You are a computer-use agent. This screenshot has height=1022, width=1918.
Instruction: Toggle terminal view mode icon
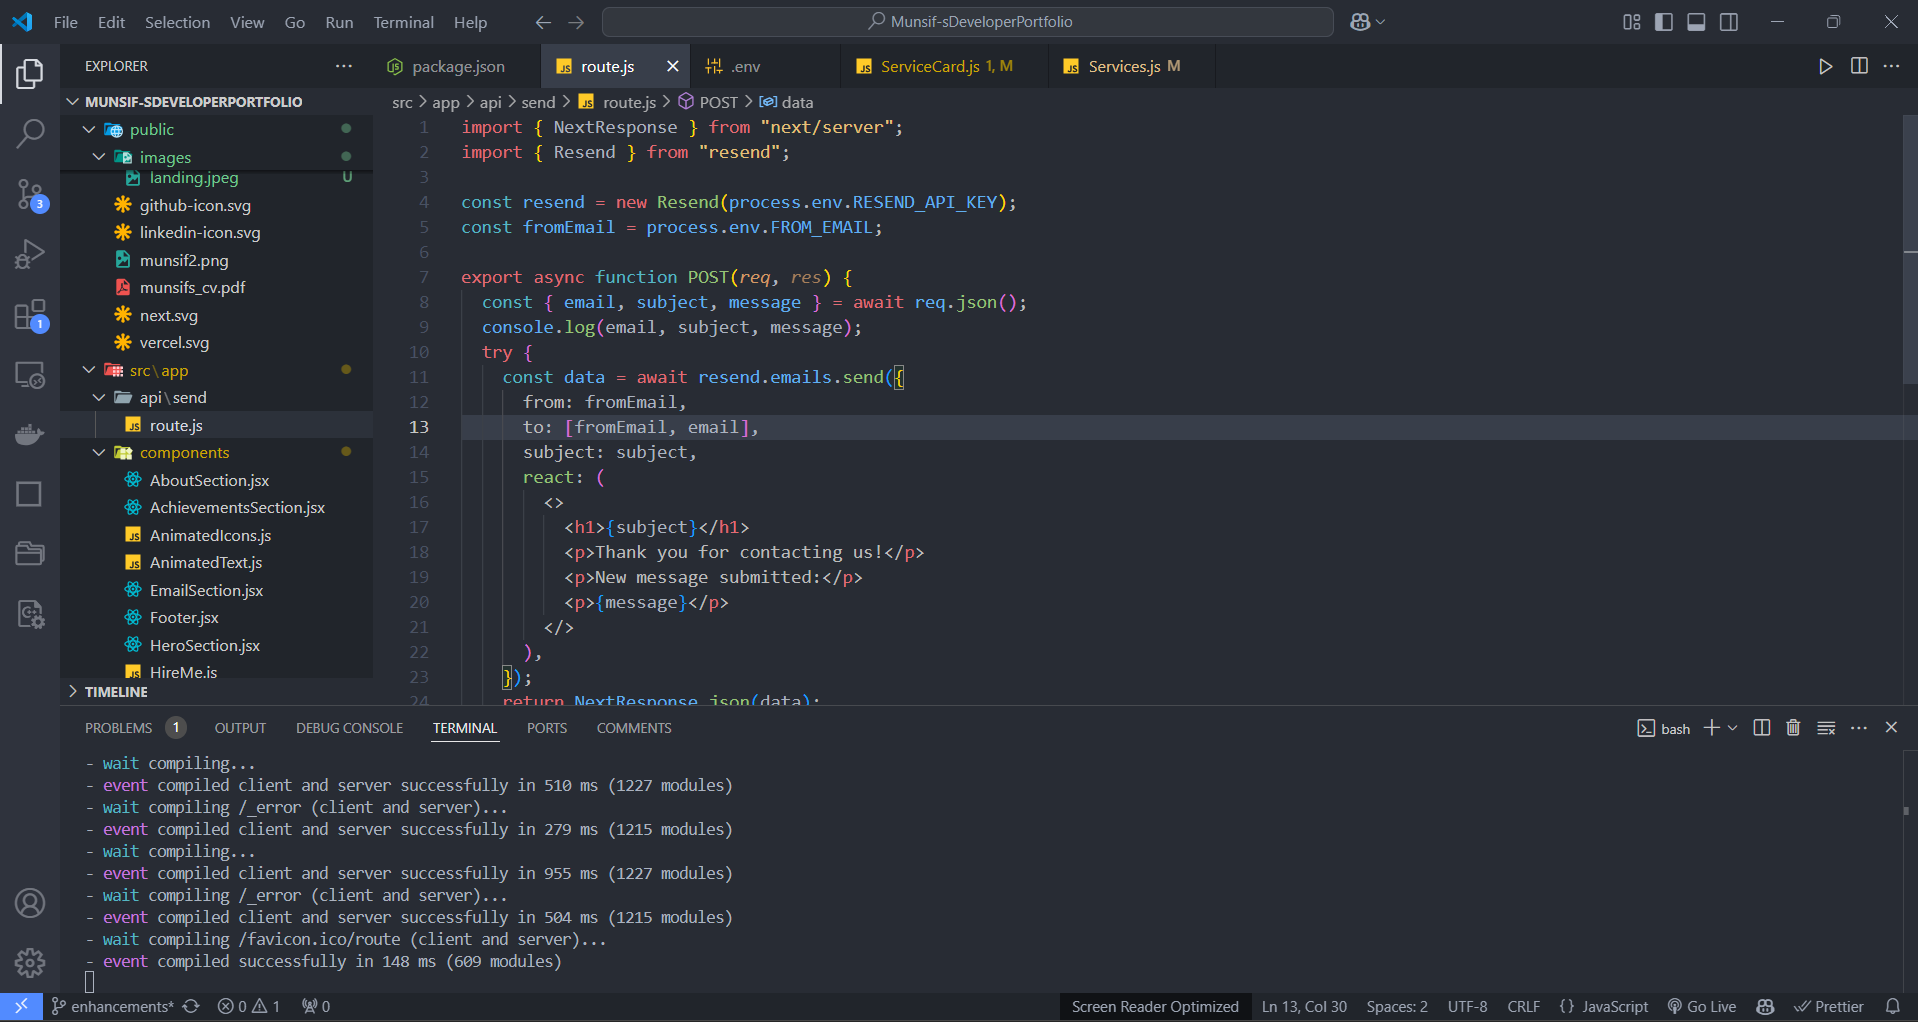[1826, 728]
